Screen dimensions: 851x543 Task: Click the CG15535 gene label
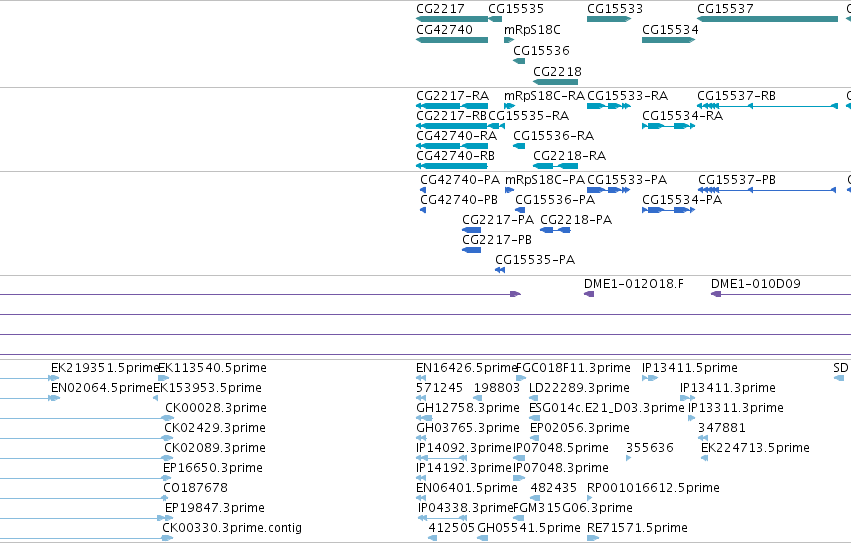coord(516,9)
